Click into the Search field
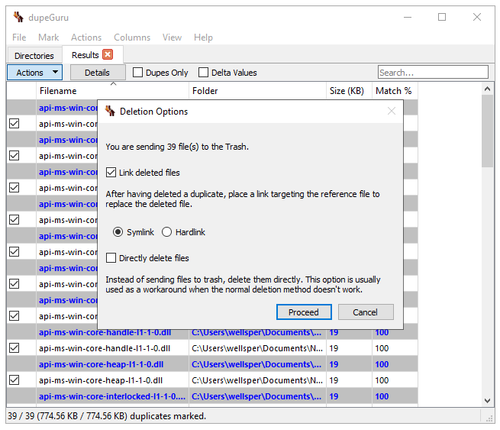 433,72
